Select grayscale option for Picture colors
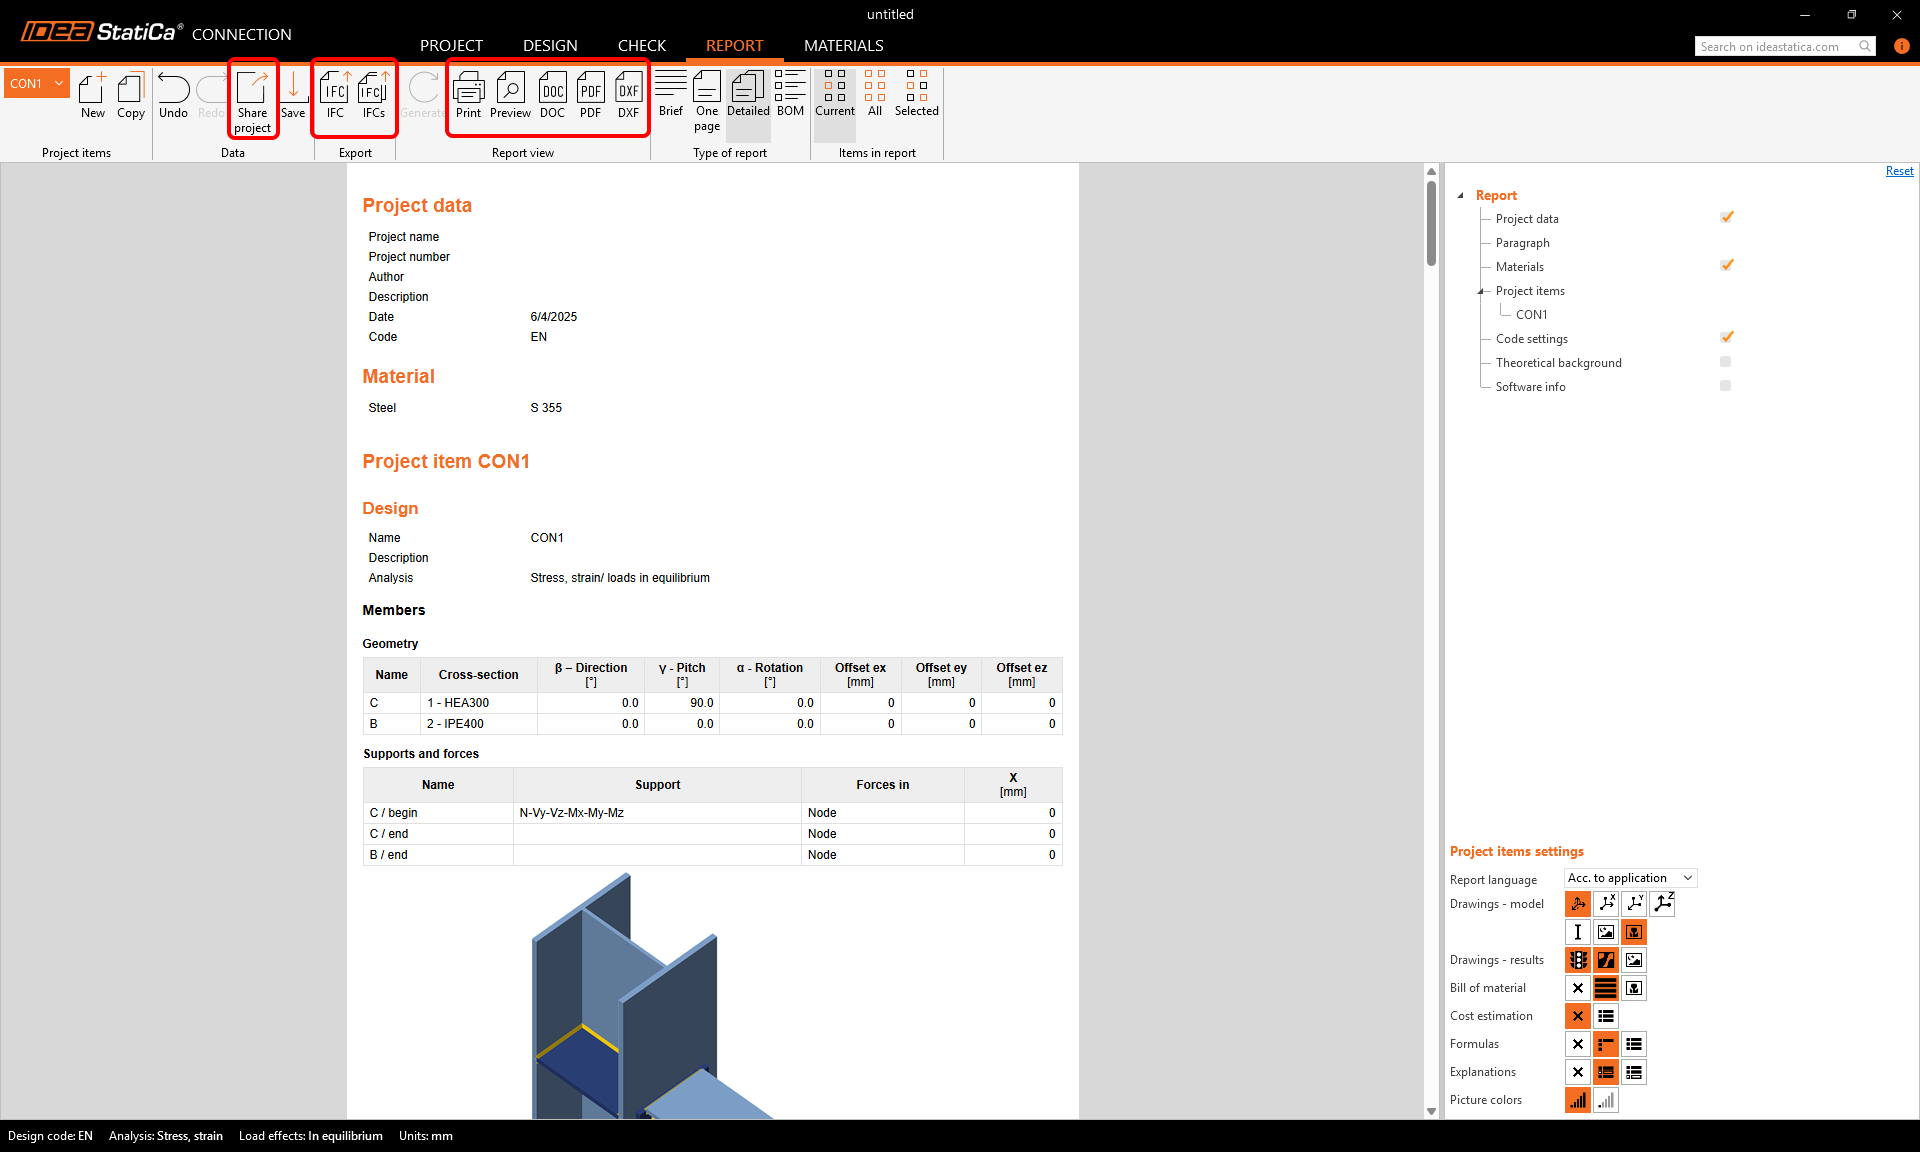The width and height of the screenshot is (1920, 1152). [x=1606, y=1100]
